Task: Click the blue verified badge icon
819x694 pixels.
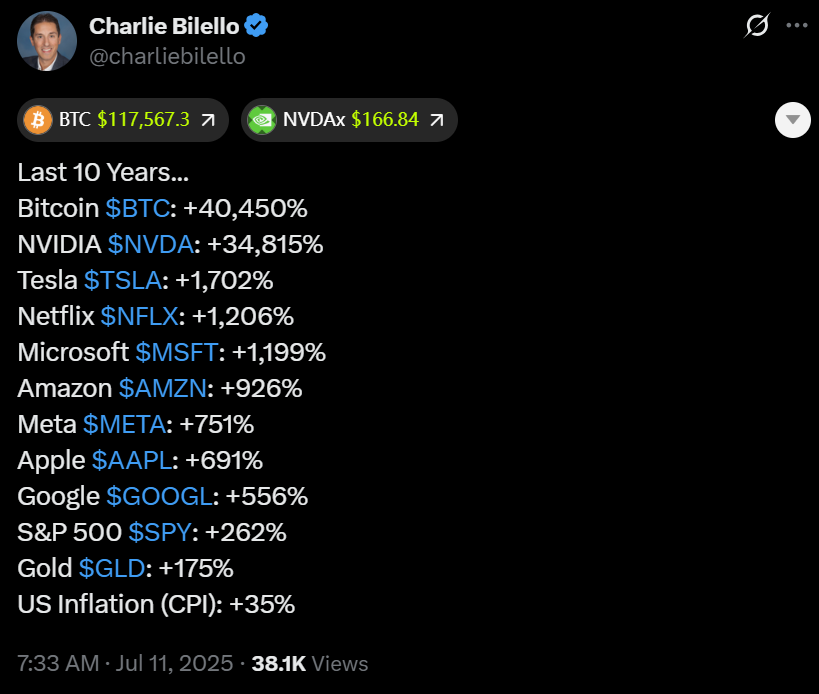Action: click(256, 26)
